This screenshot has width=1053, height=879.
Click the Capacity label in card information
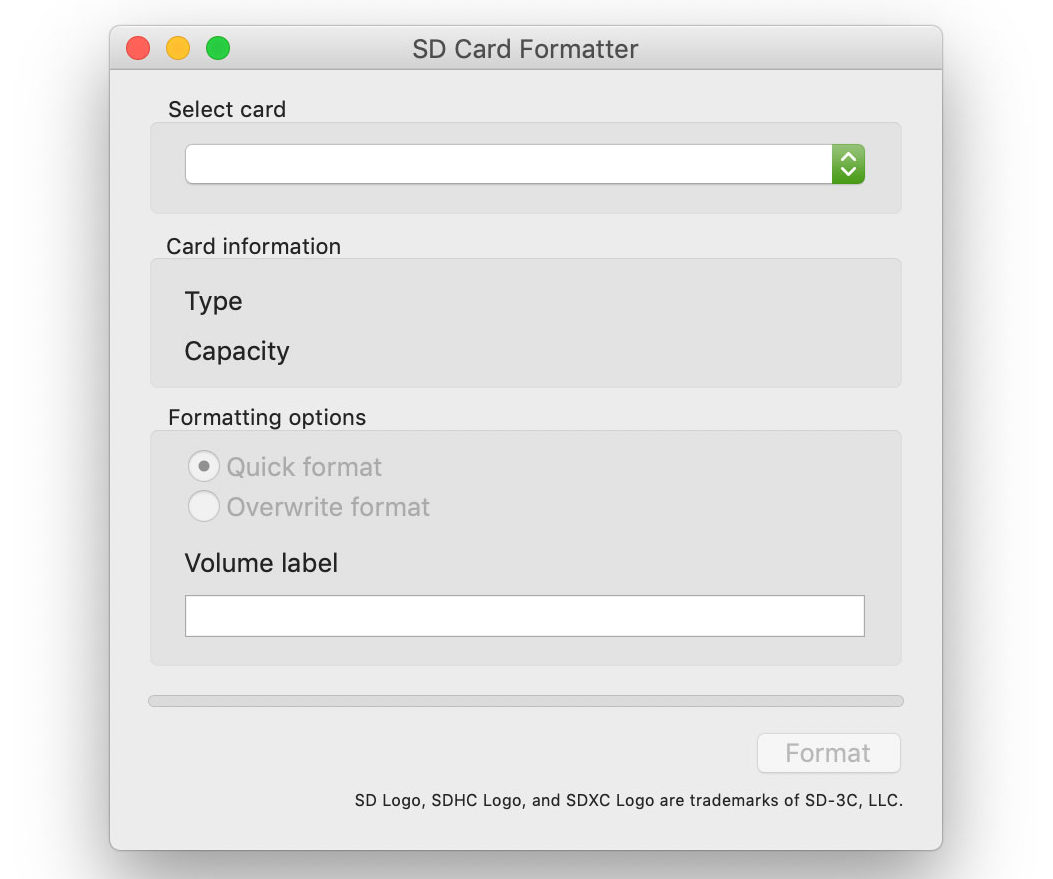[x=237, y=351]
